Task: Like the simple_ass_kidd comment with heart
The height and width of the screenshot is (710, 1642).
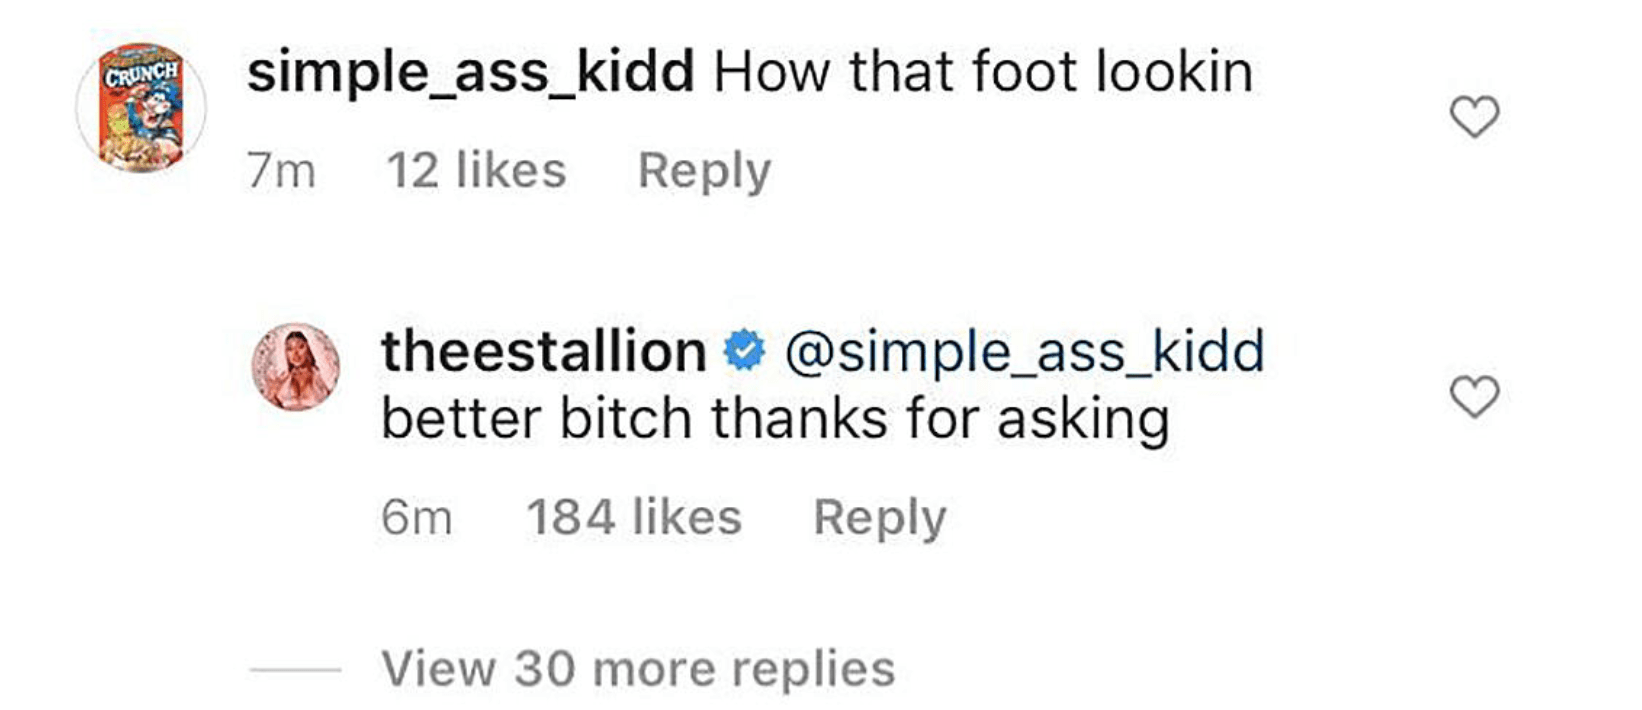Action: pyautogui.click(x=1474, y=117)
